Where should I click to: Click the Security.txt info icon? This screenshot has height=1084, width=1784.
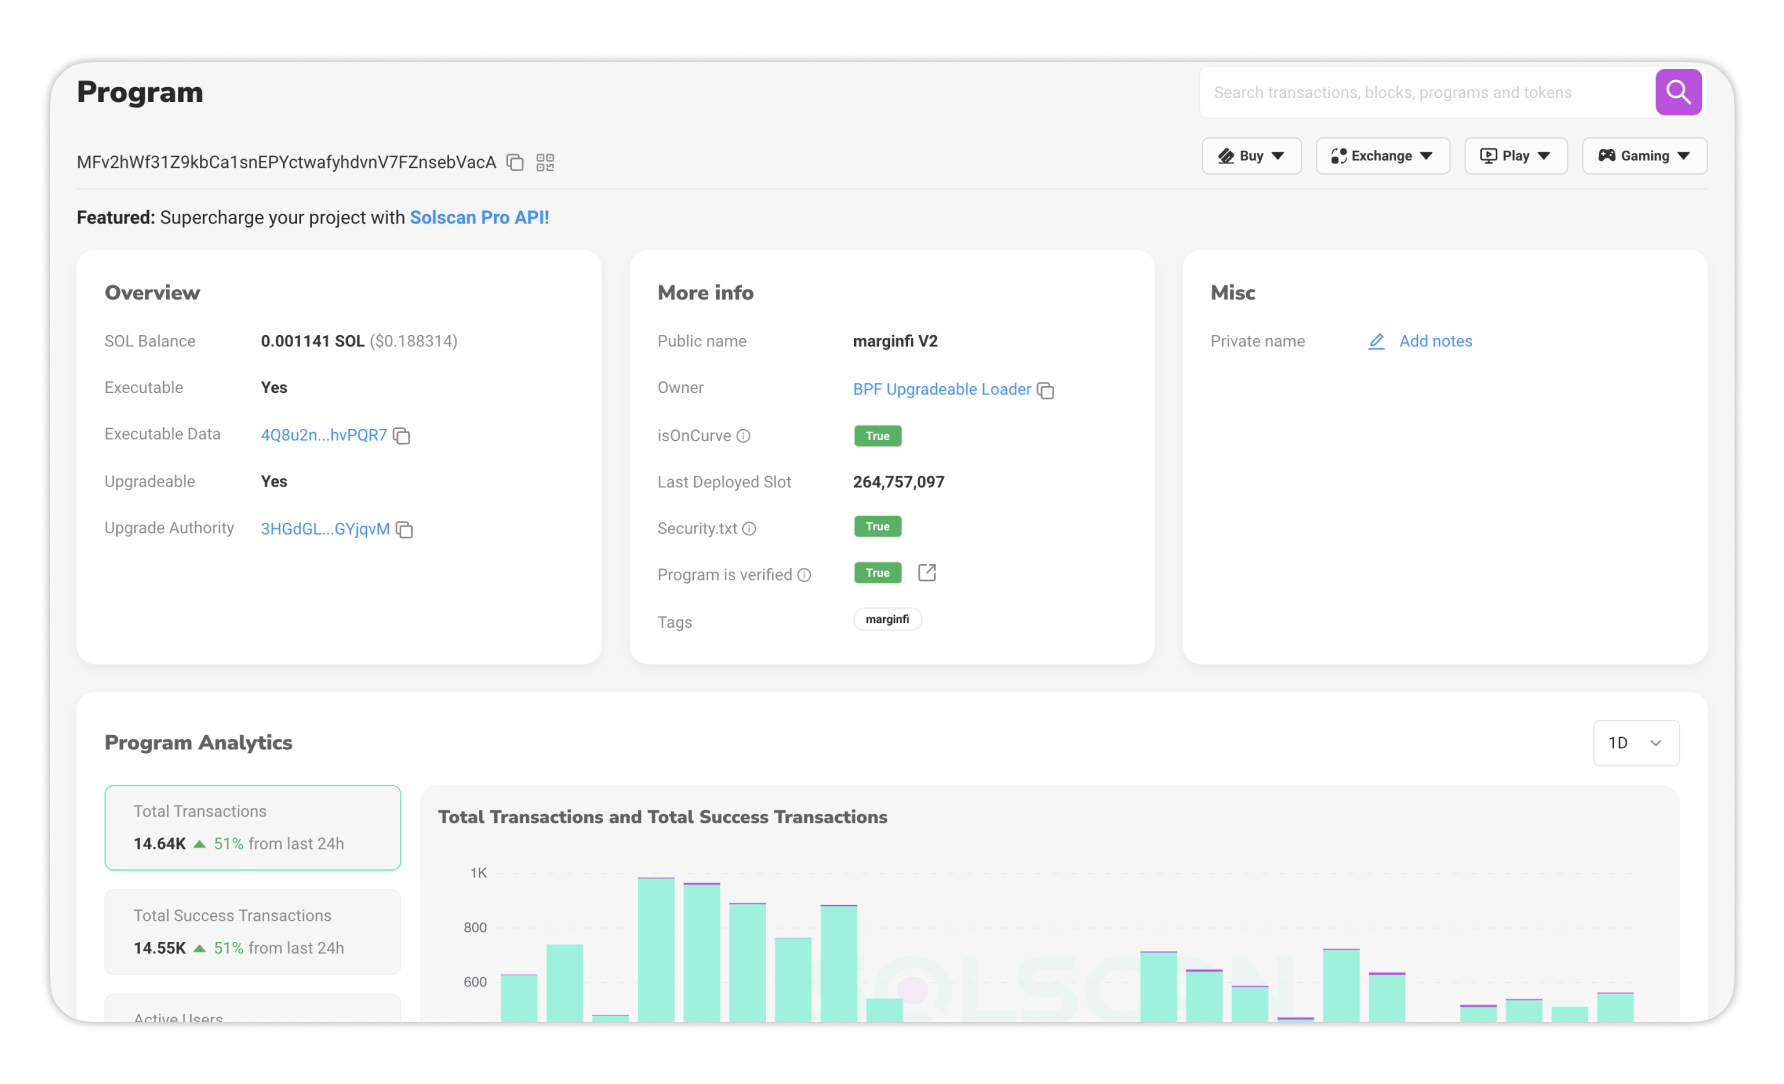(749, 529)
